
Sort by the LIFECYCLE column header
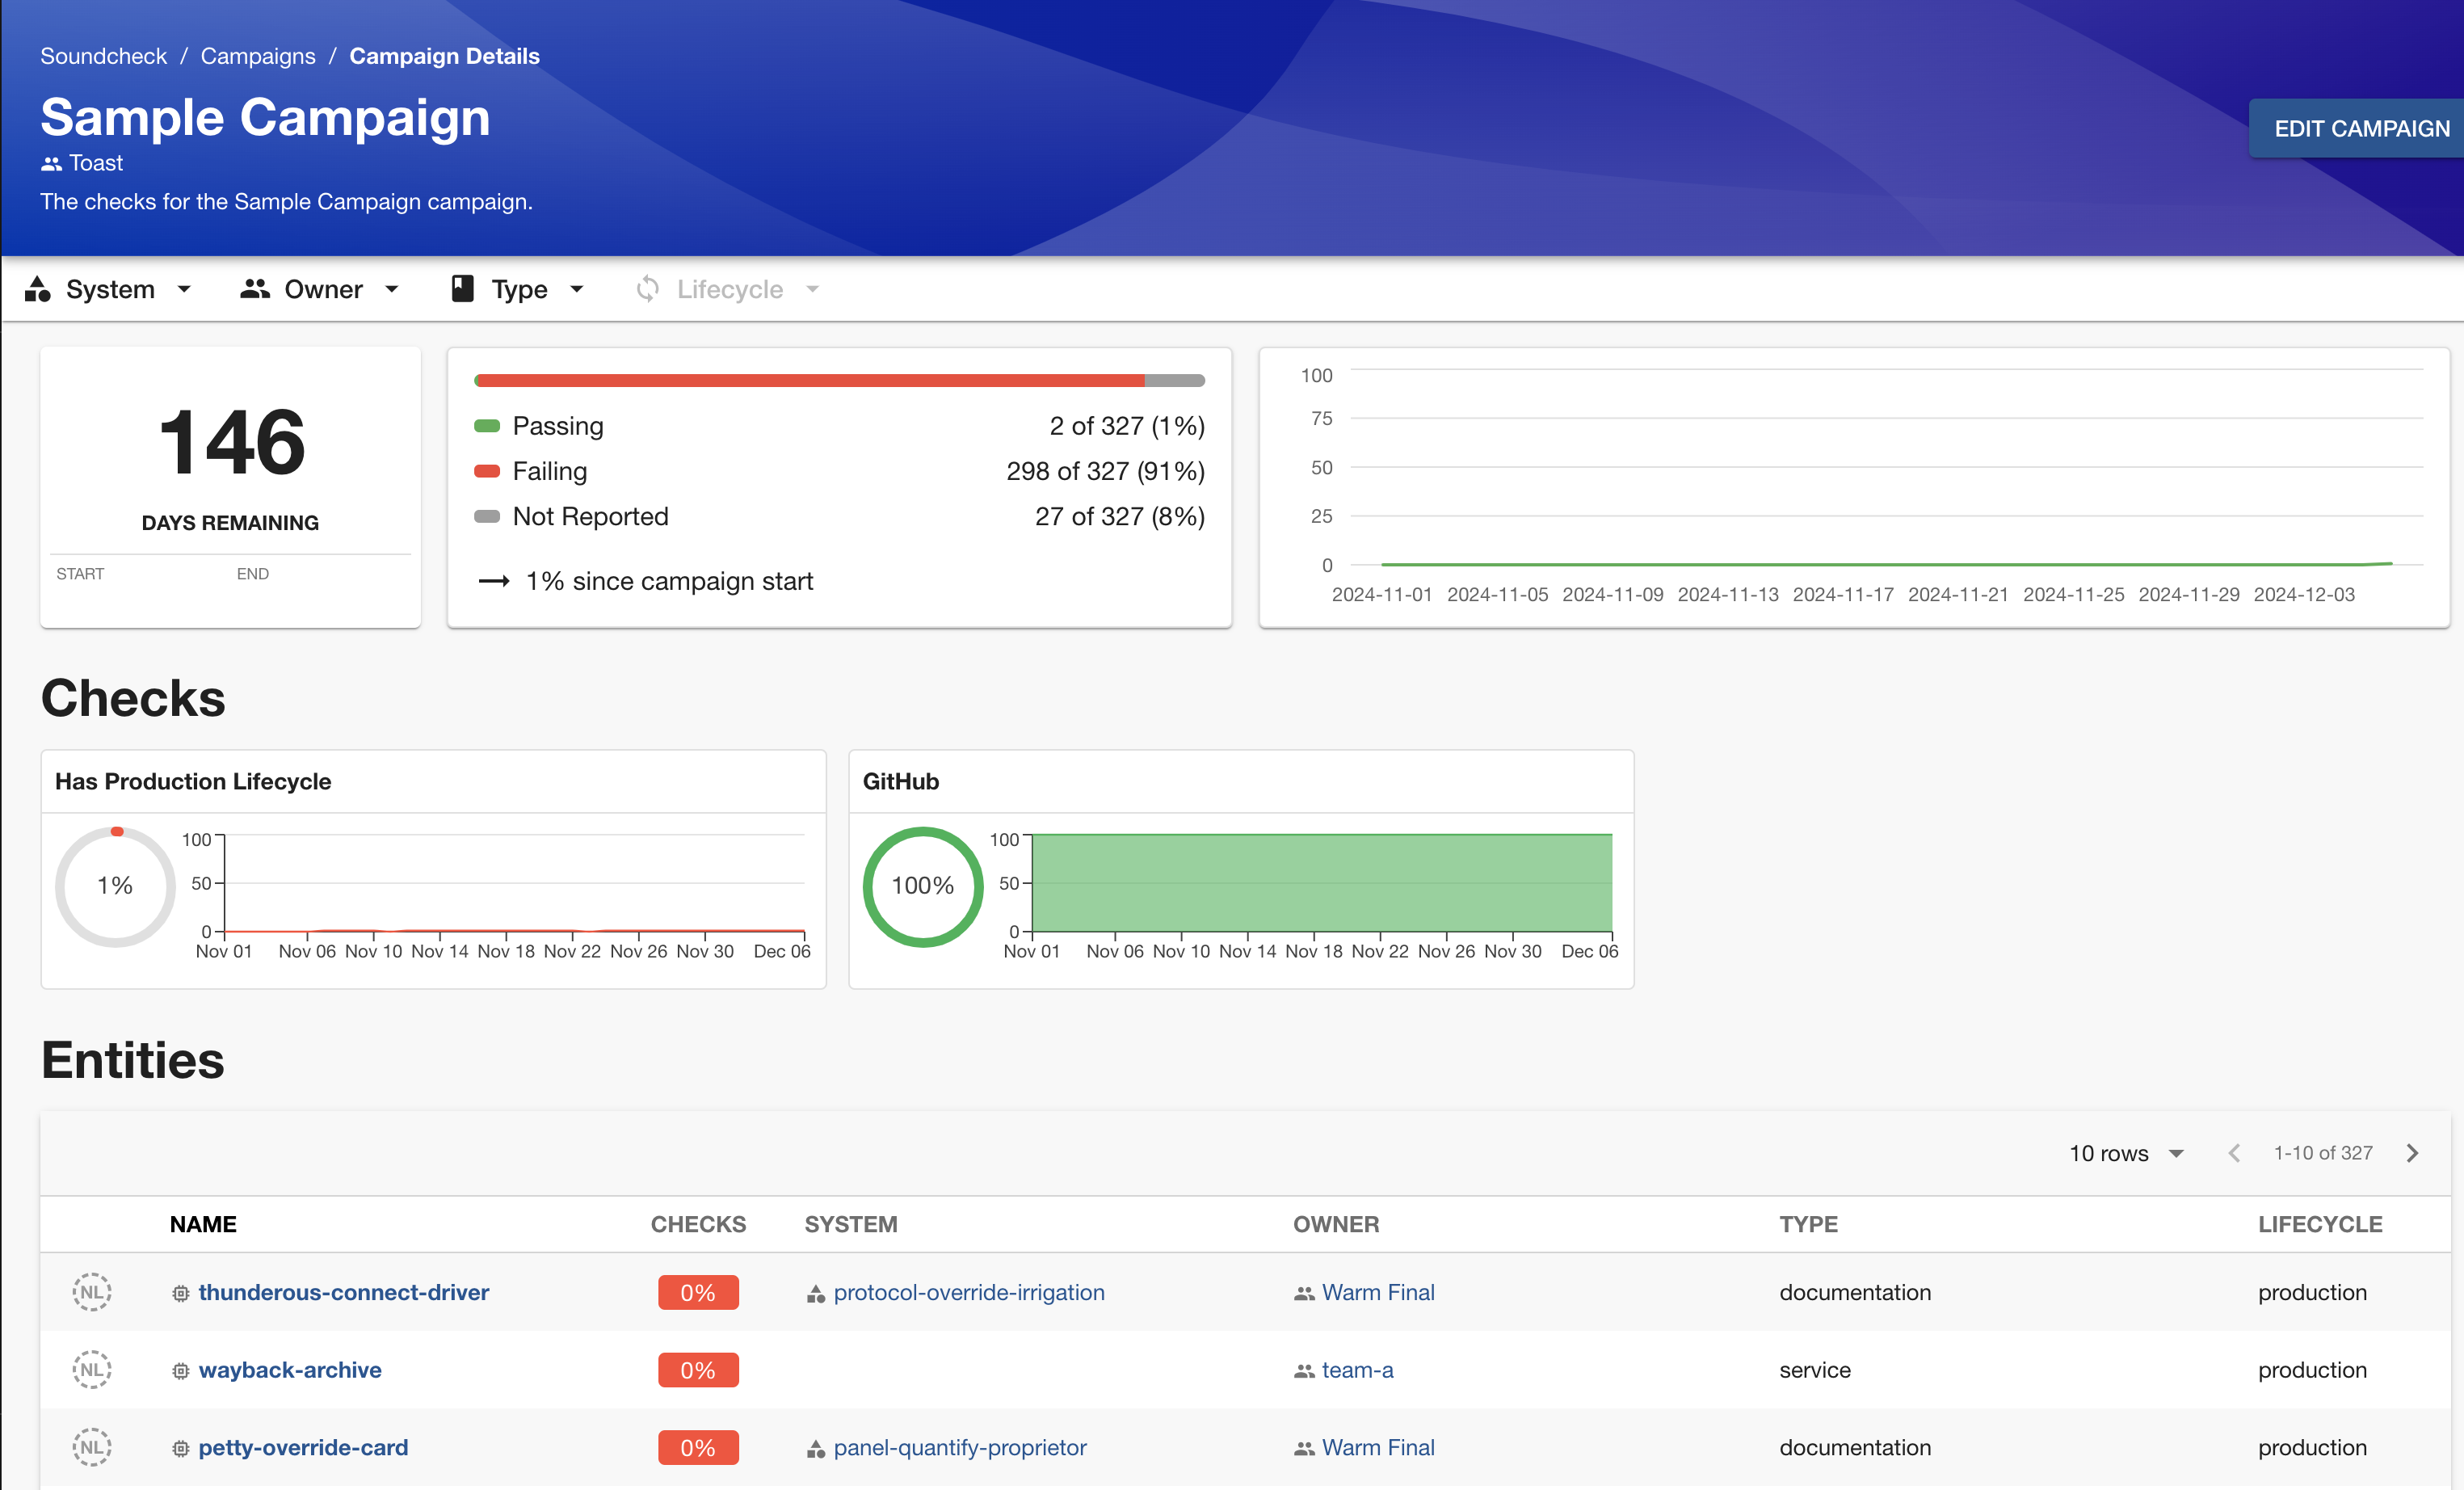coord(2320,1224)
